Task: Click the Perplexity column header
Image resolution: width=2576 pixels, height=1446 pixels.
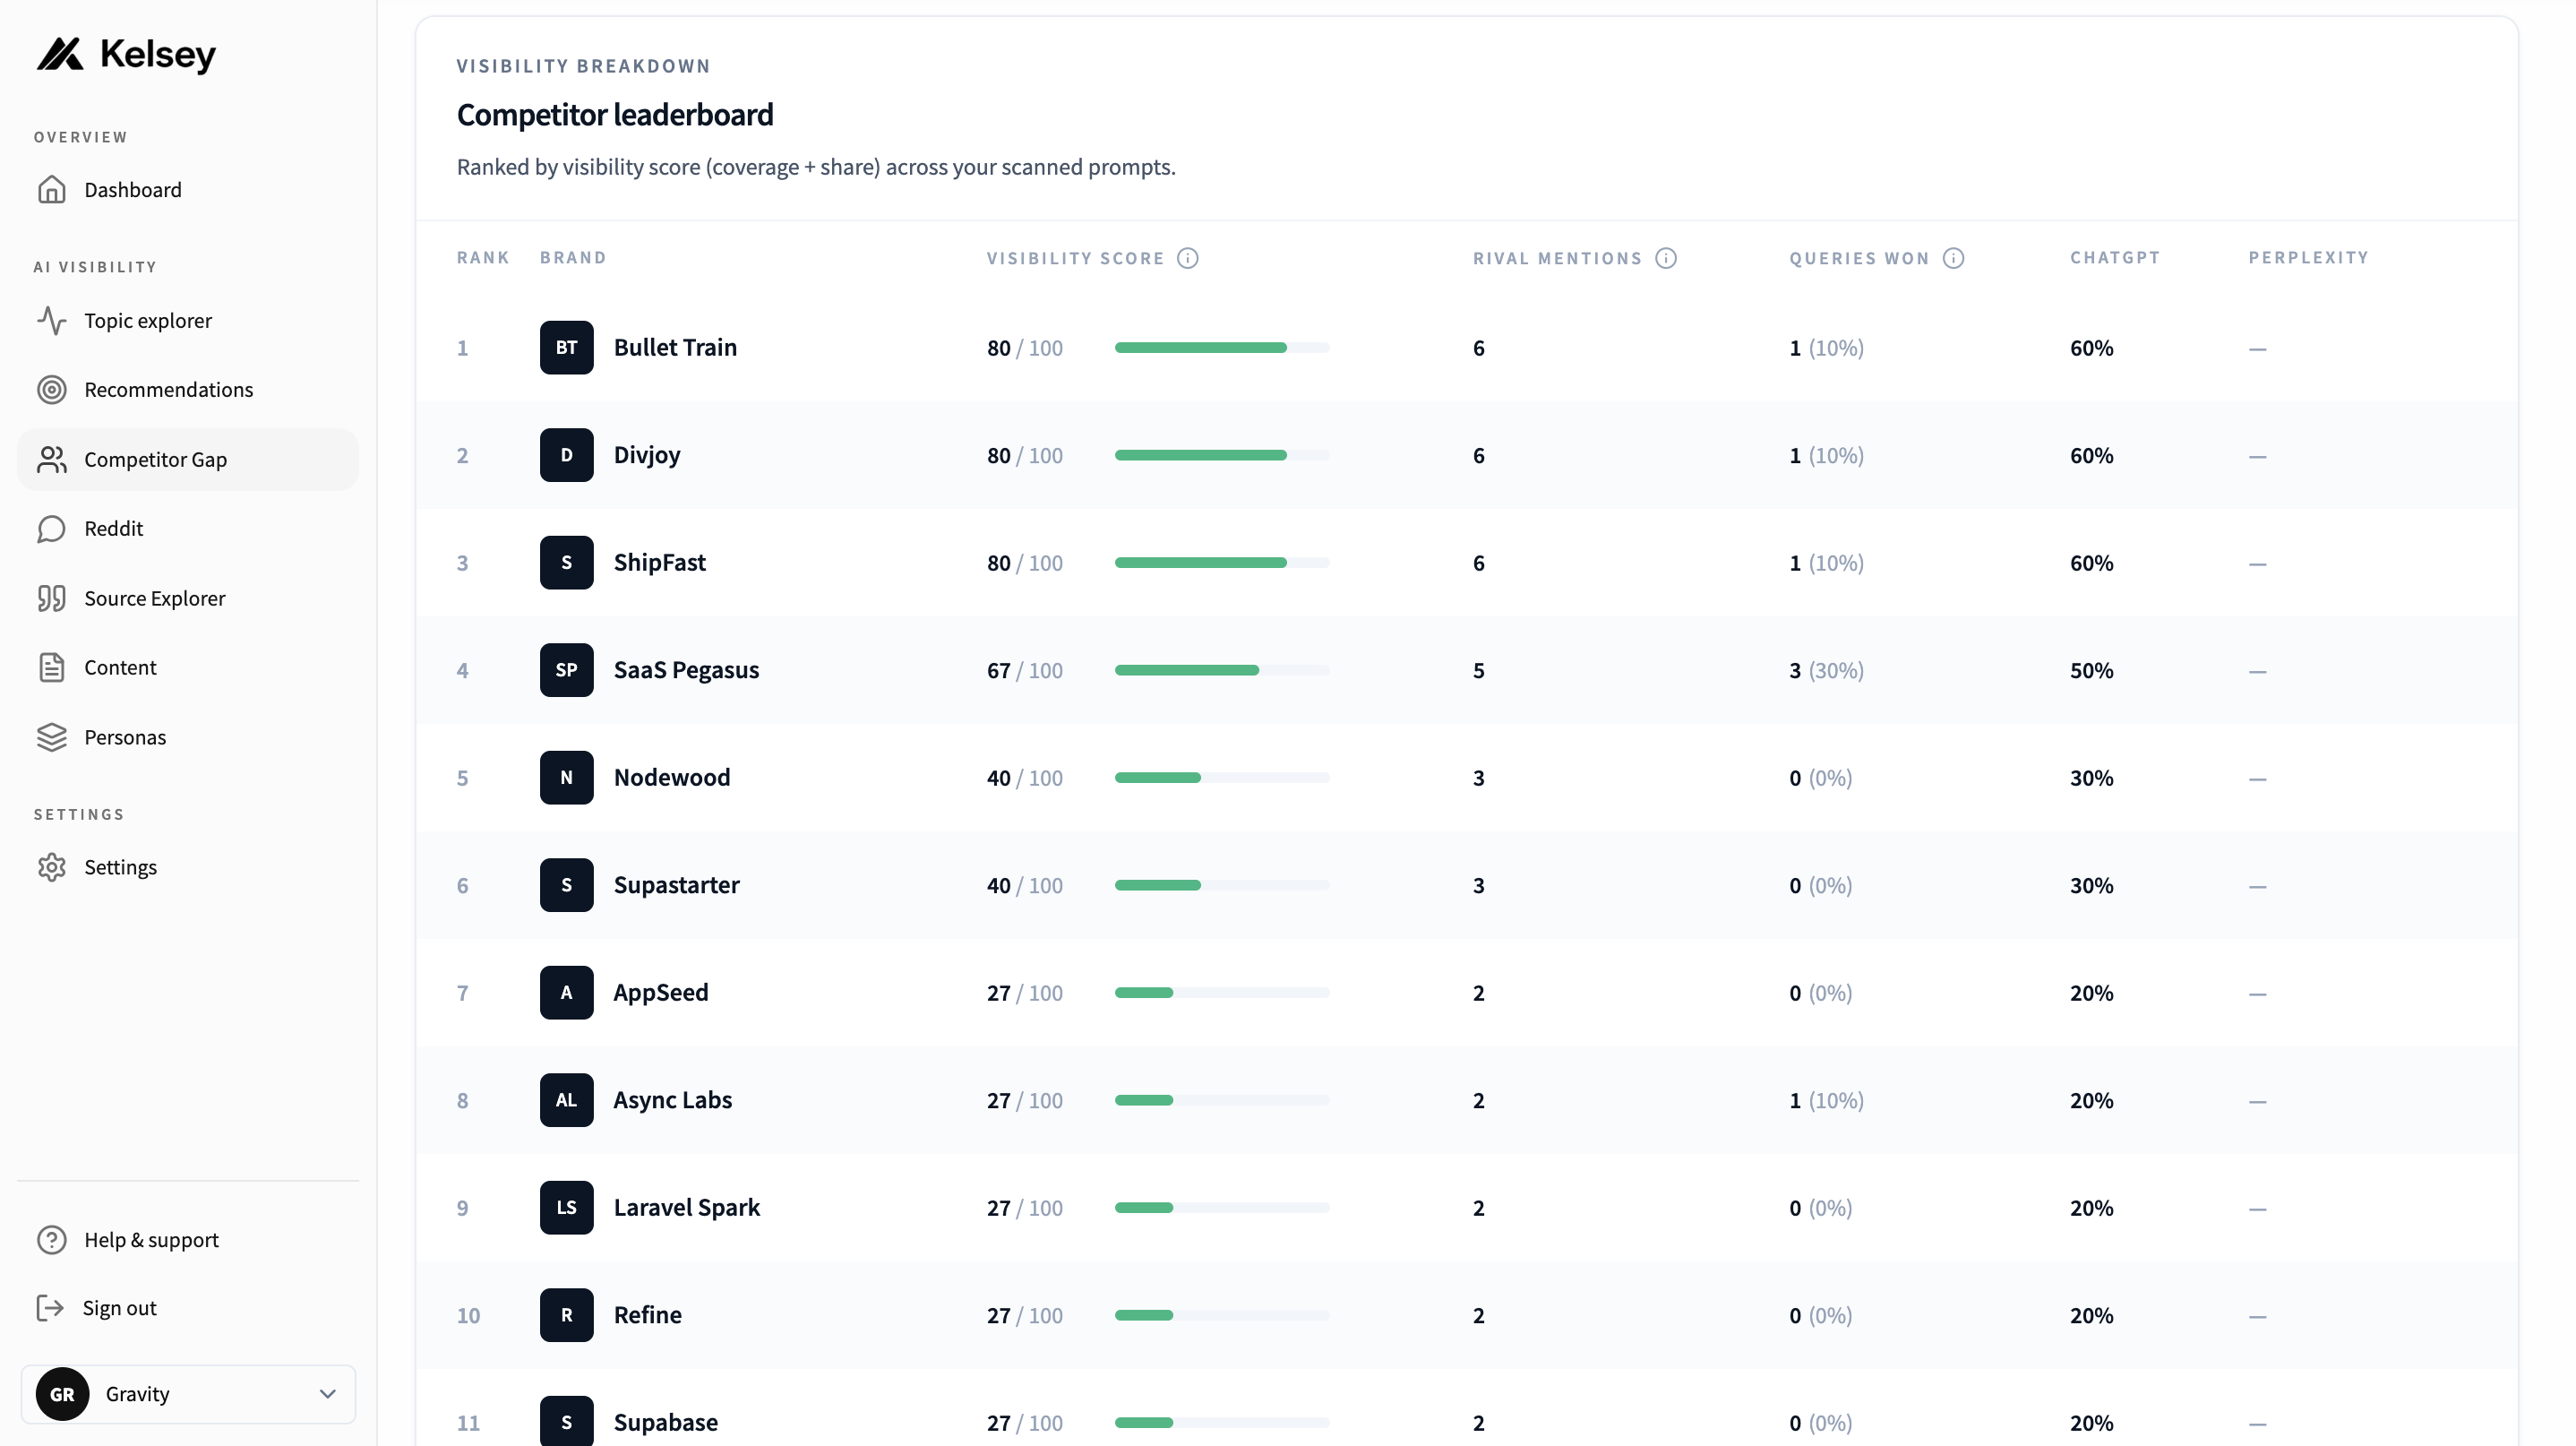Action: tap(2309, 258)
